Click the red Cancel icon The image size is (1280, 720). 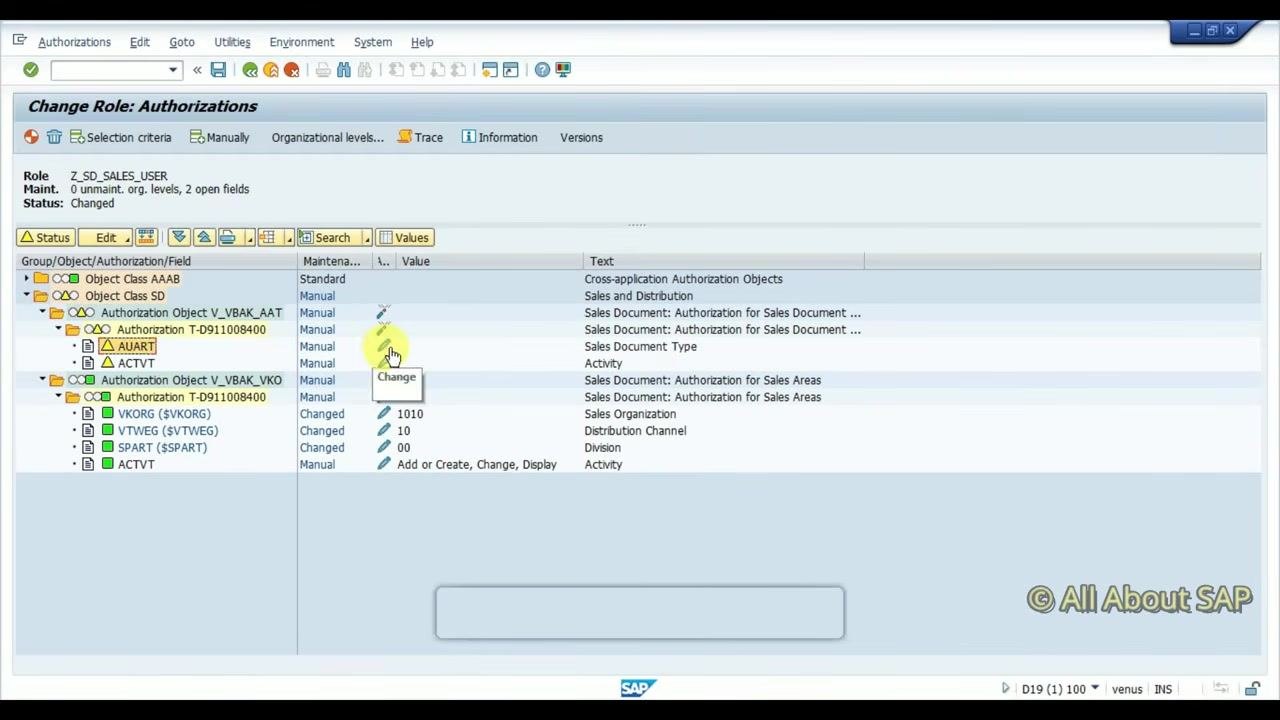click(292, 70)
